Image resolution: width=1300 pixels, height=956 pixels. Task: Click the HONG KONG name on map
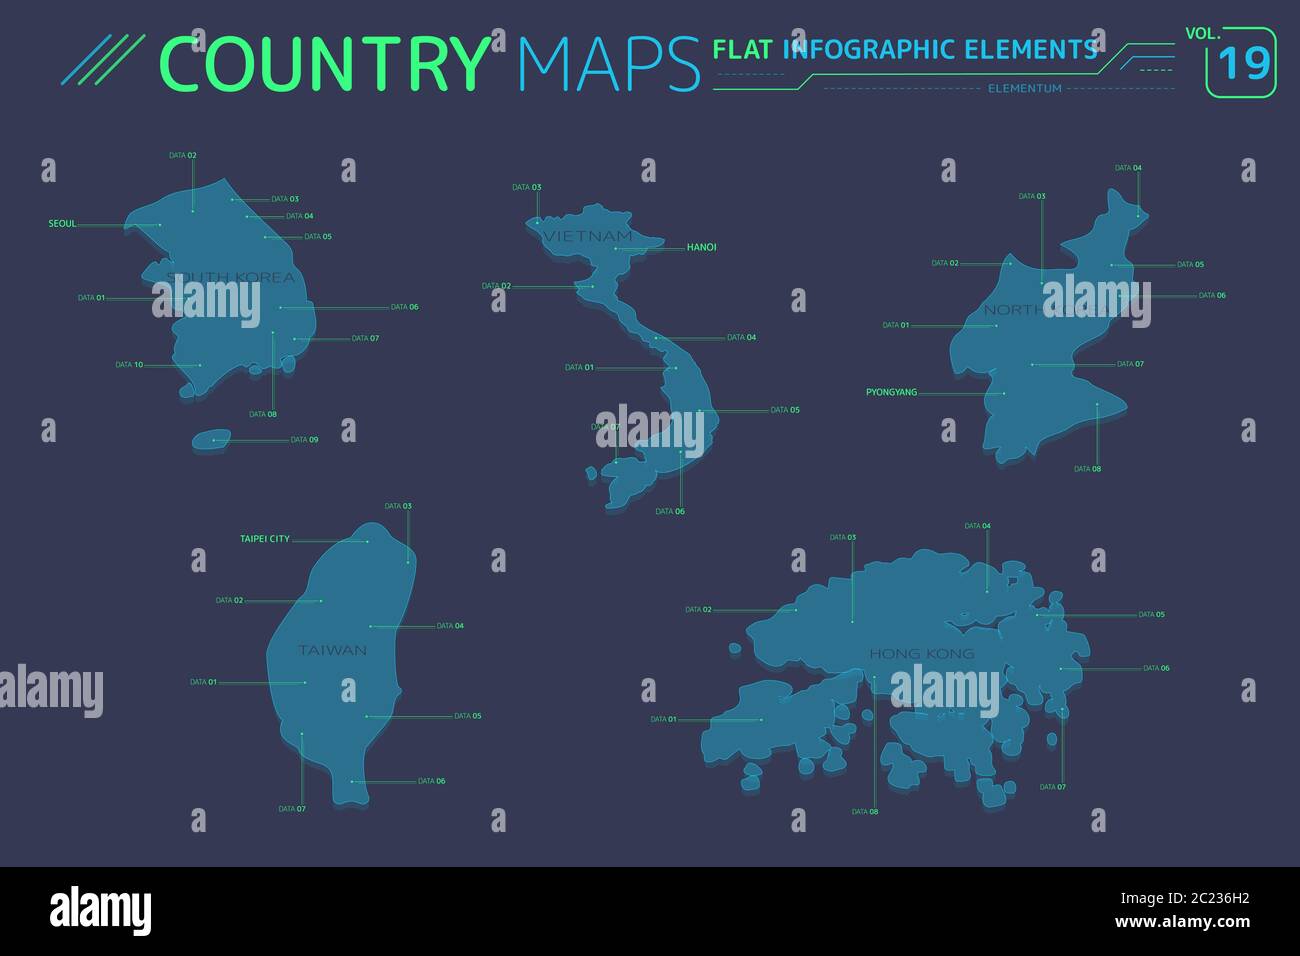click(x=922, y=654)
